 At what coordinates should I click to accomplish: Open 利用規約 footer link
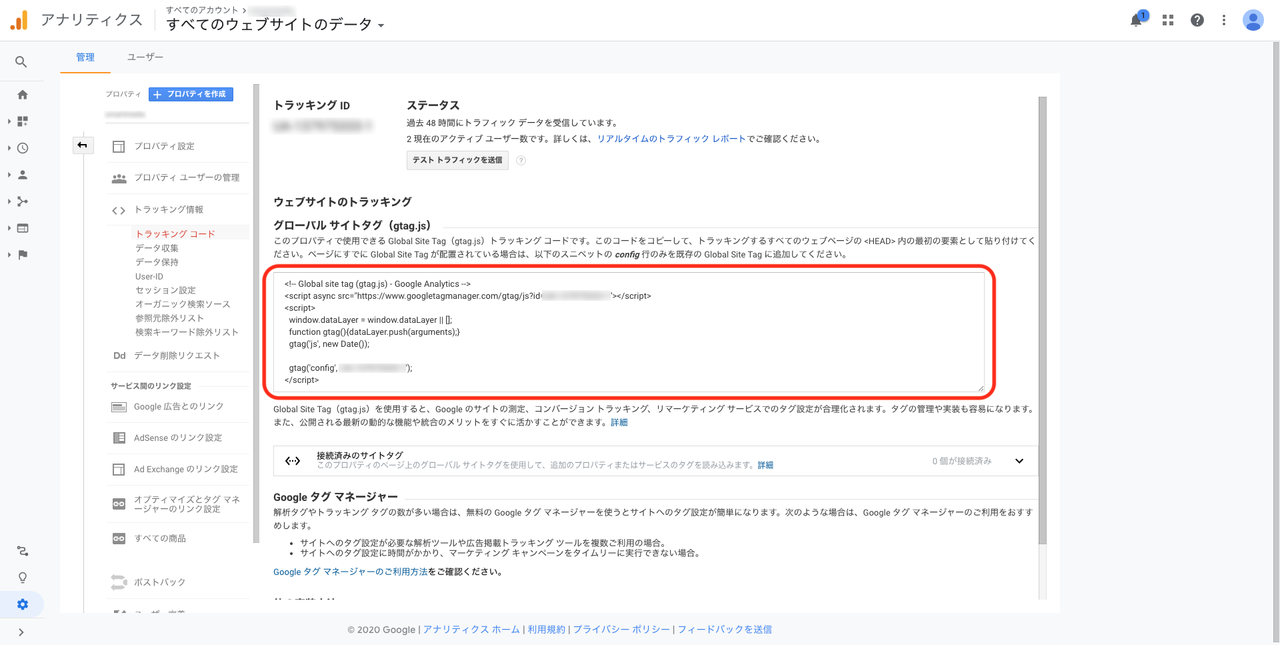tap(546, 630)
